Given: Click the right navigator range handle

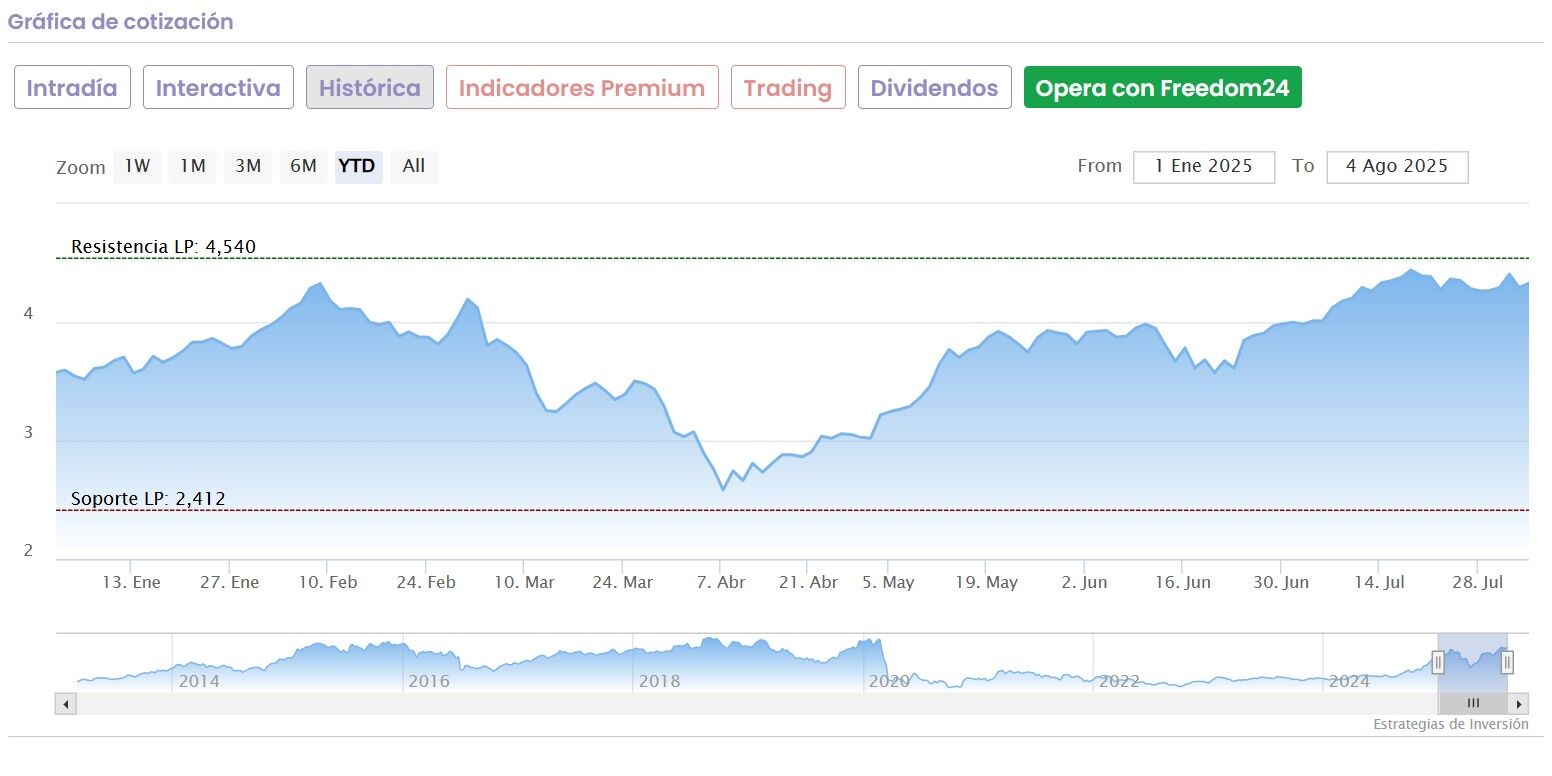Looking at the screenshot, I should pos(1507,662).
